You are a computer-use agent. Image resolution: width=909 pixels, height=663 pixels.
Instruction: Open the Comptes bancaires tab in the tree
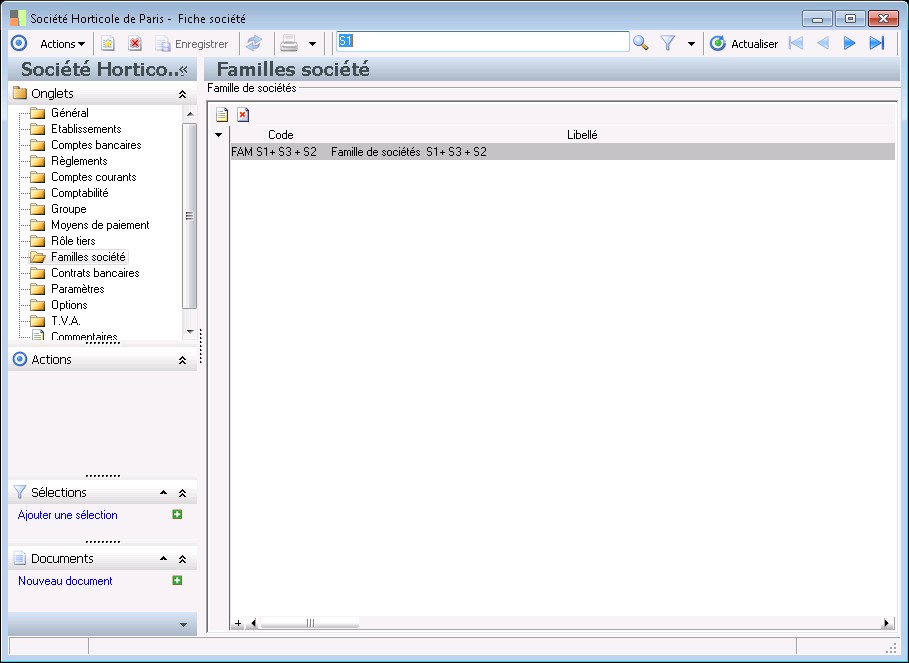96,145
